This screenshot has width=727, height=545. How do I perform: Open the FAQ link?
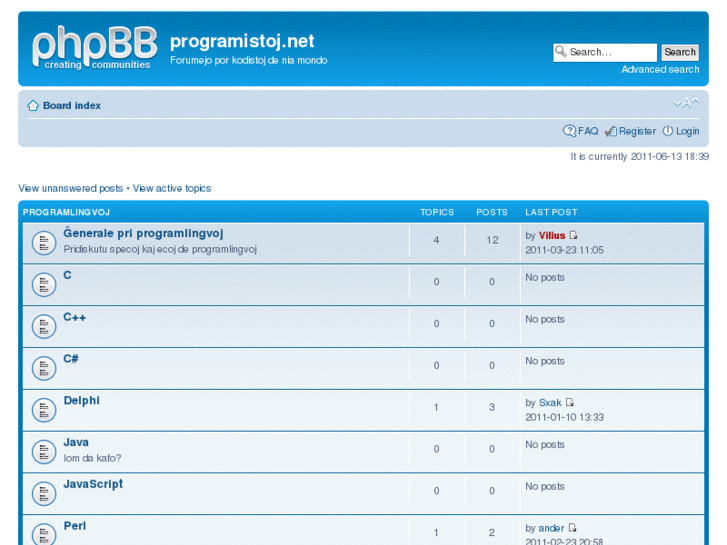point(588,131)
